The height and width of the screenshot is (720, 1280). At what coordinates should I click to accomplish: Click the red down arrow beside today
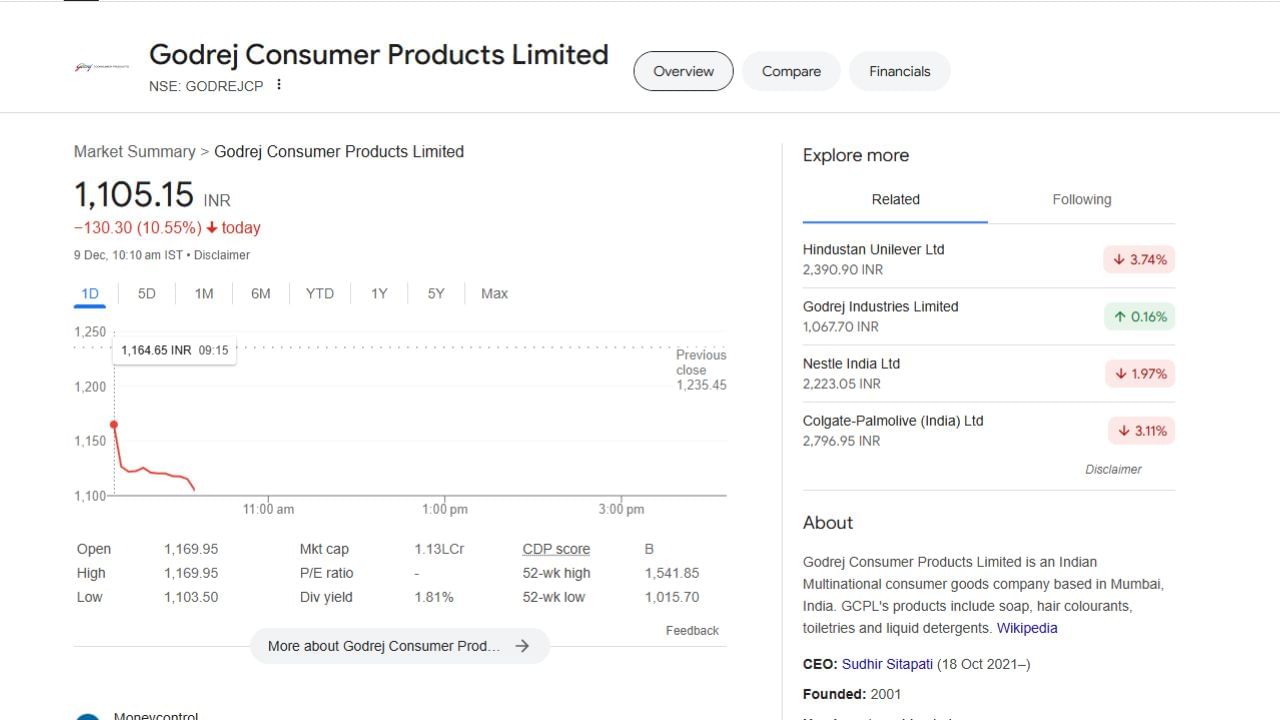coord(212,228)
